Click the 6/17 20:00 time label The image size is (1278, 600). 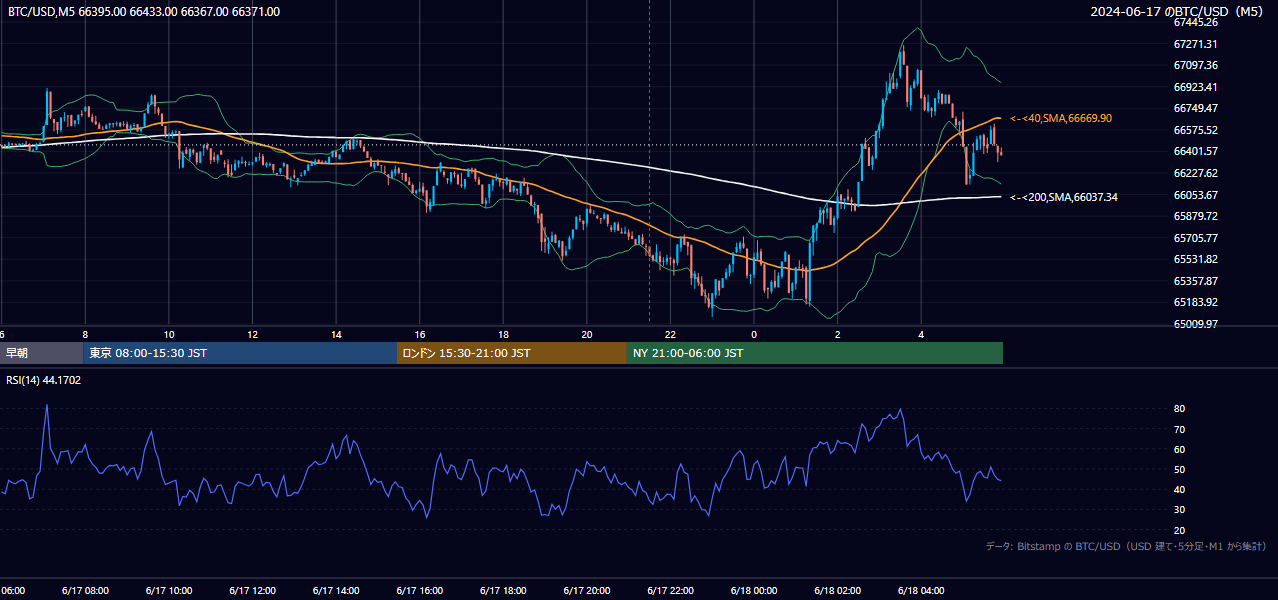[587, 591]
